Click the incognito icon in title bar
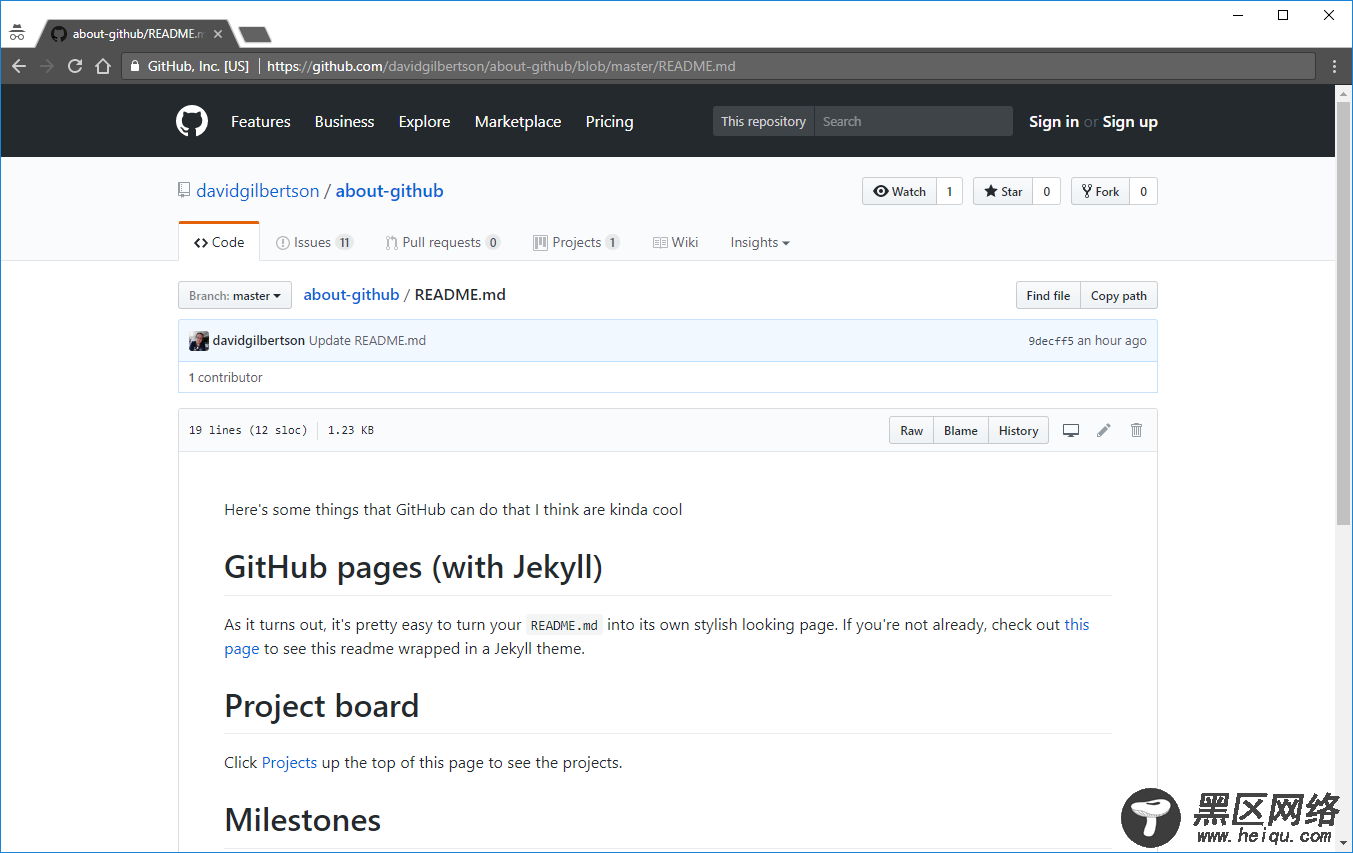 (16, 33)
